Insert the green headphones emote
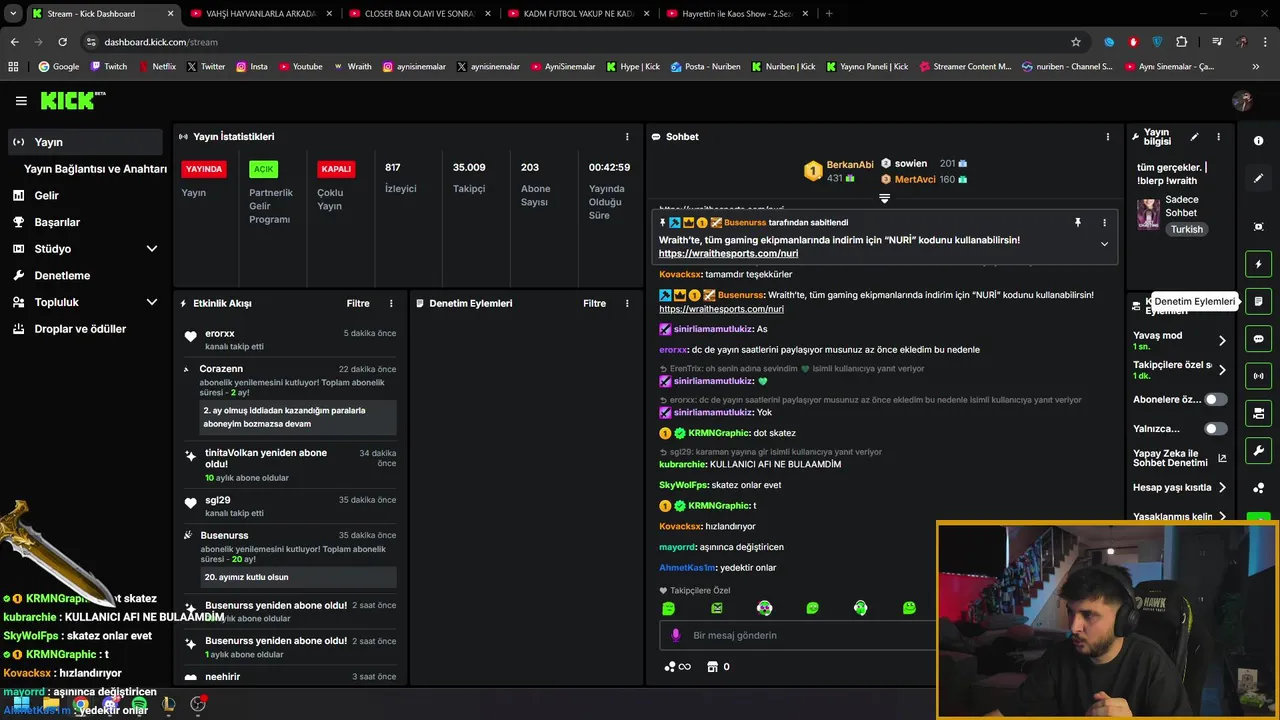Screen dimensions: 1280x720 pos(860,608)
